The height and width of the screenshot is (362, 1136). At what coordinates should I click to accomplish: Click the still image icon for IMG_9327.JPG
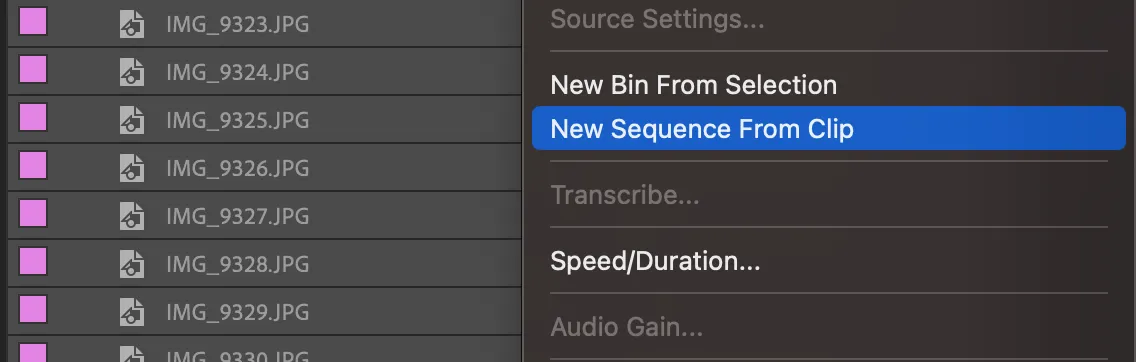click(x=131, y=216)
